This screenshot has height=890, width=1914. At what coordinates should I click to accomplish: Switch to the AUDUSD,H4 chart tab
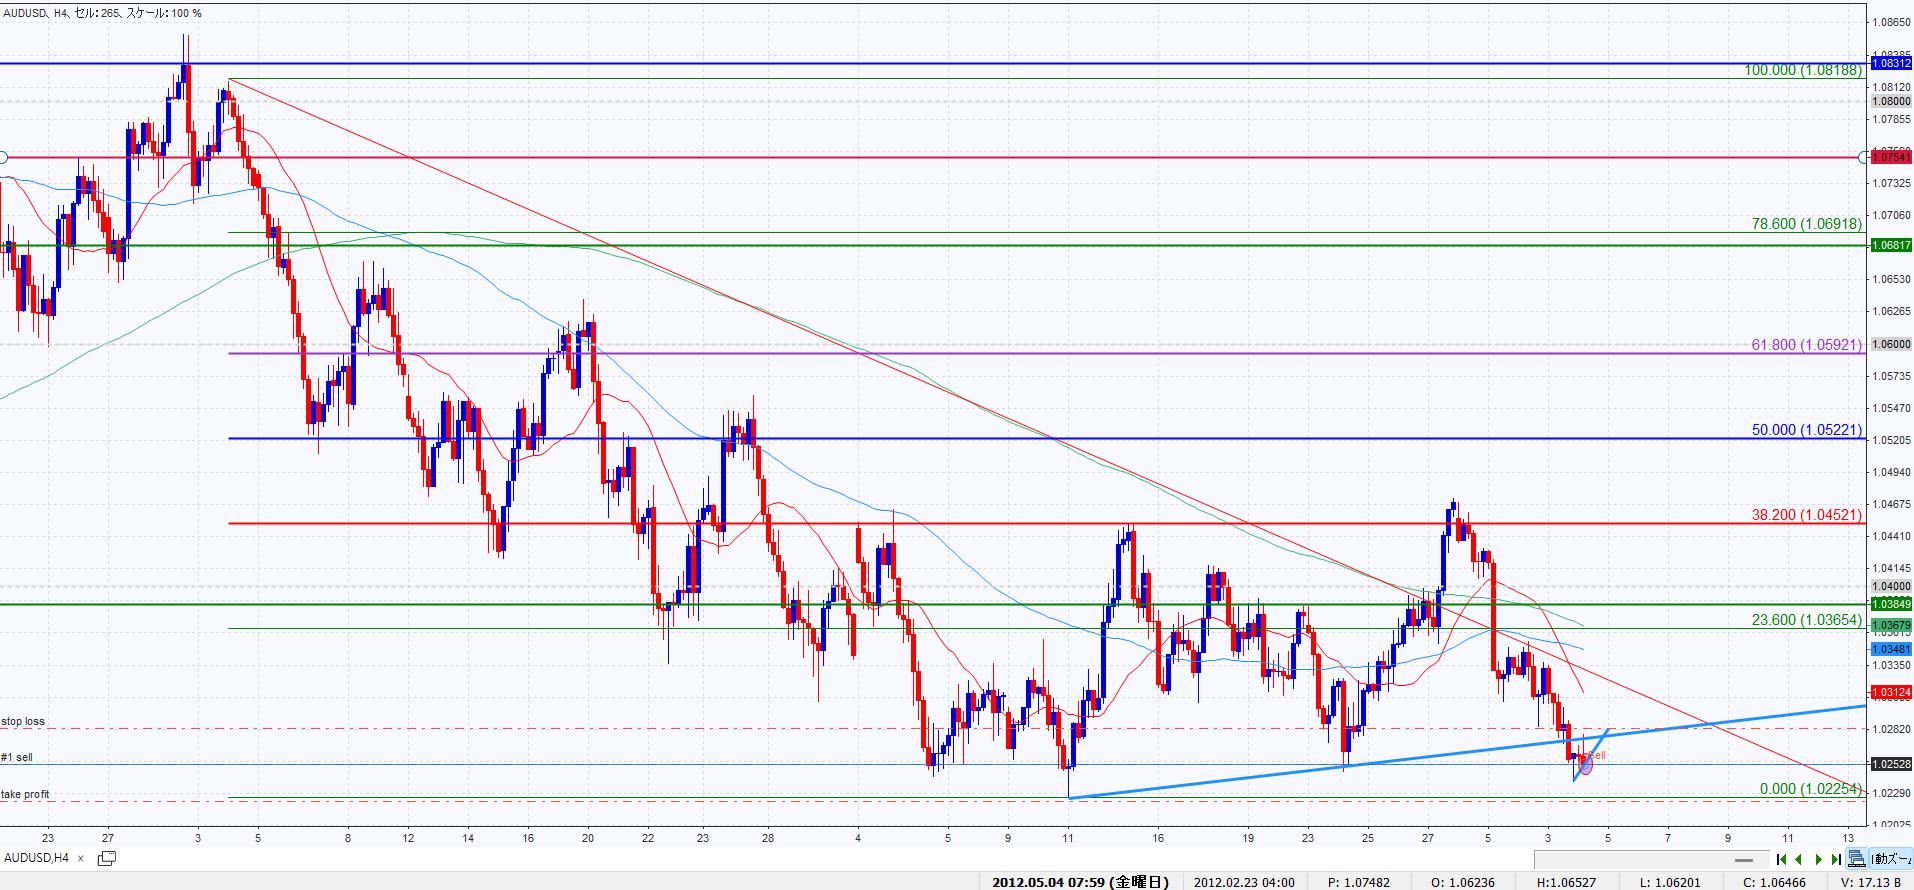click(36, 858)
